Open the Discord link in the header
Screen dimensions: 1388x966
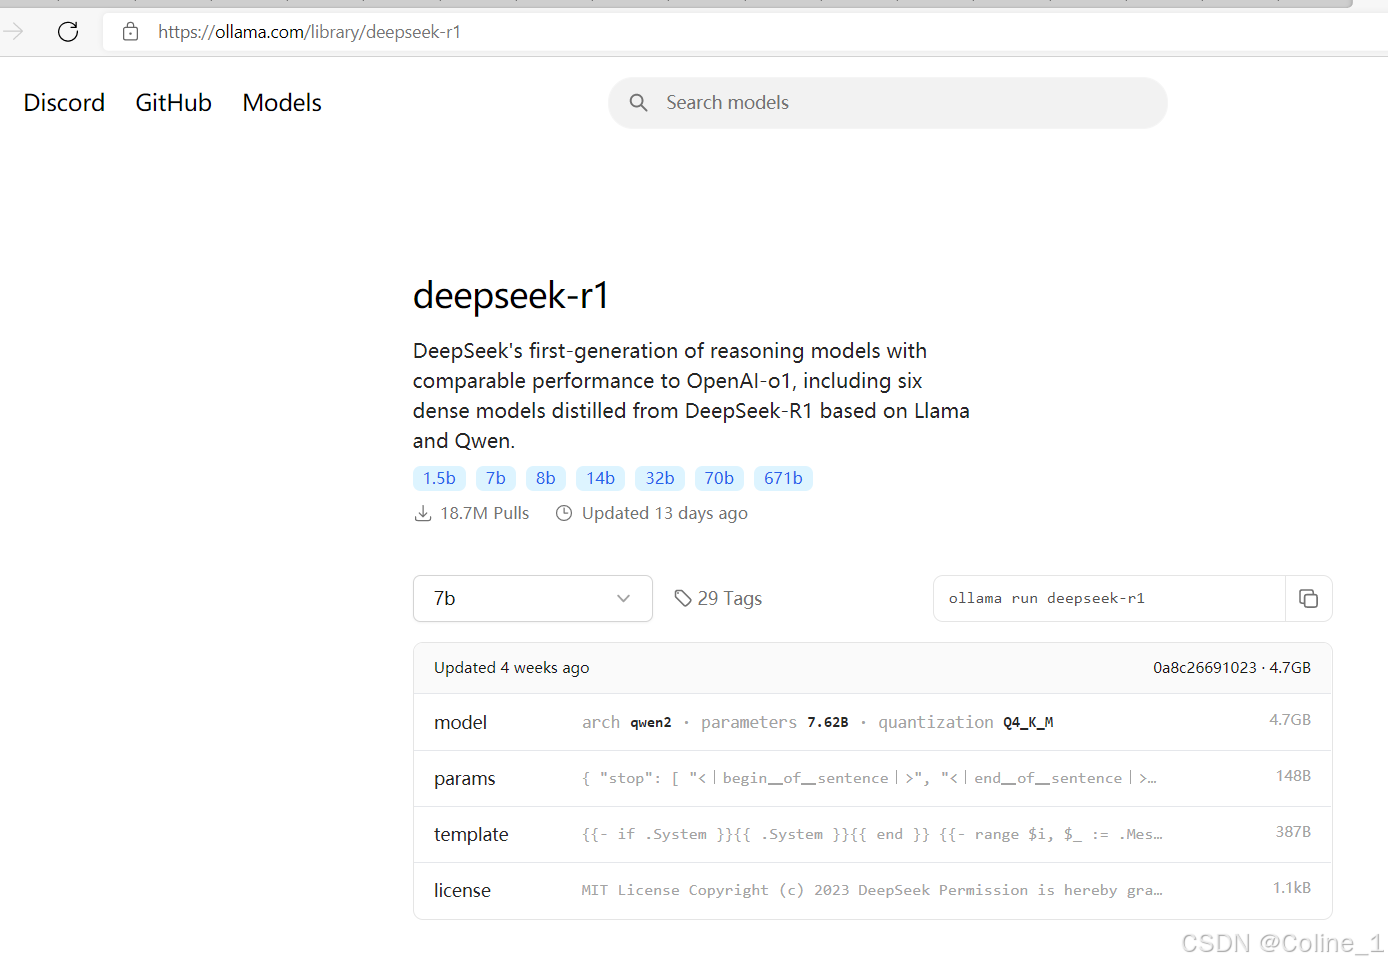tap(64, 103)
